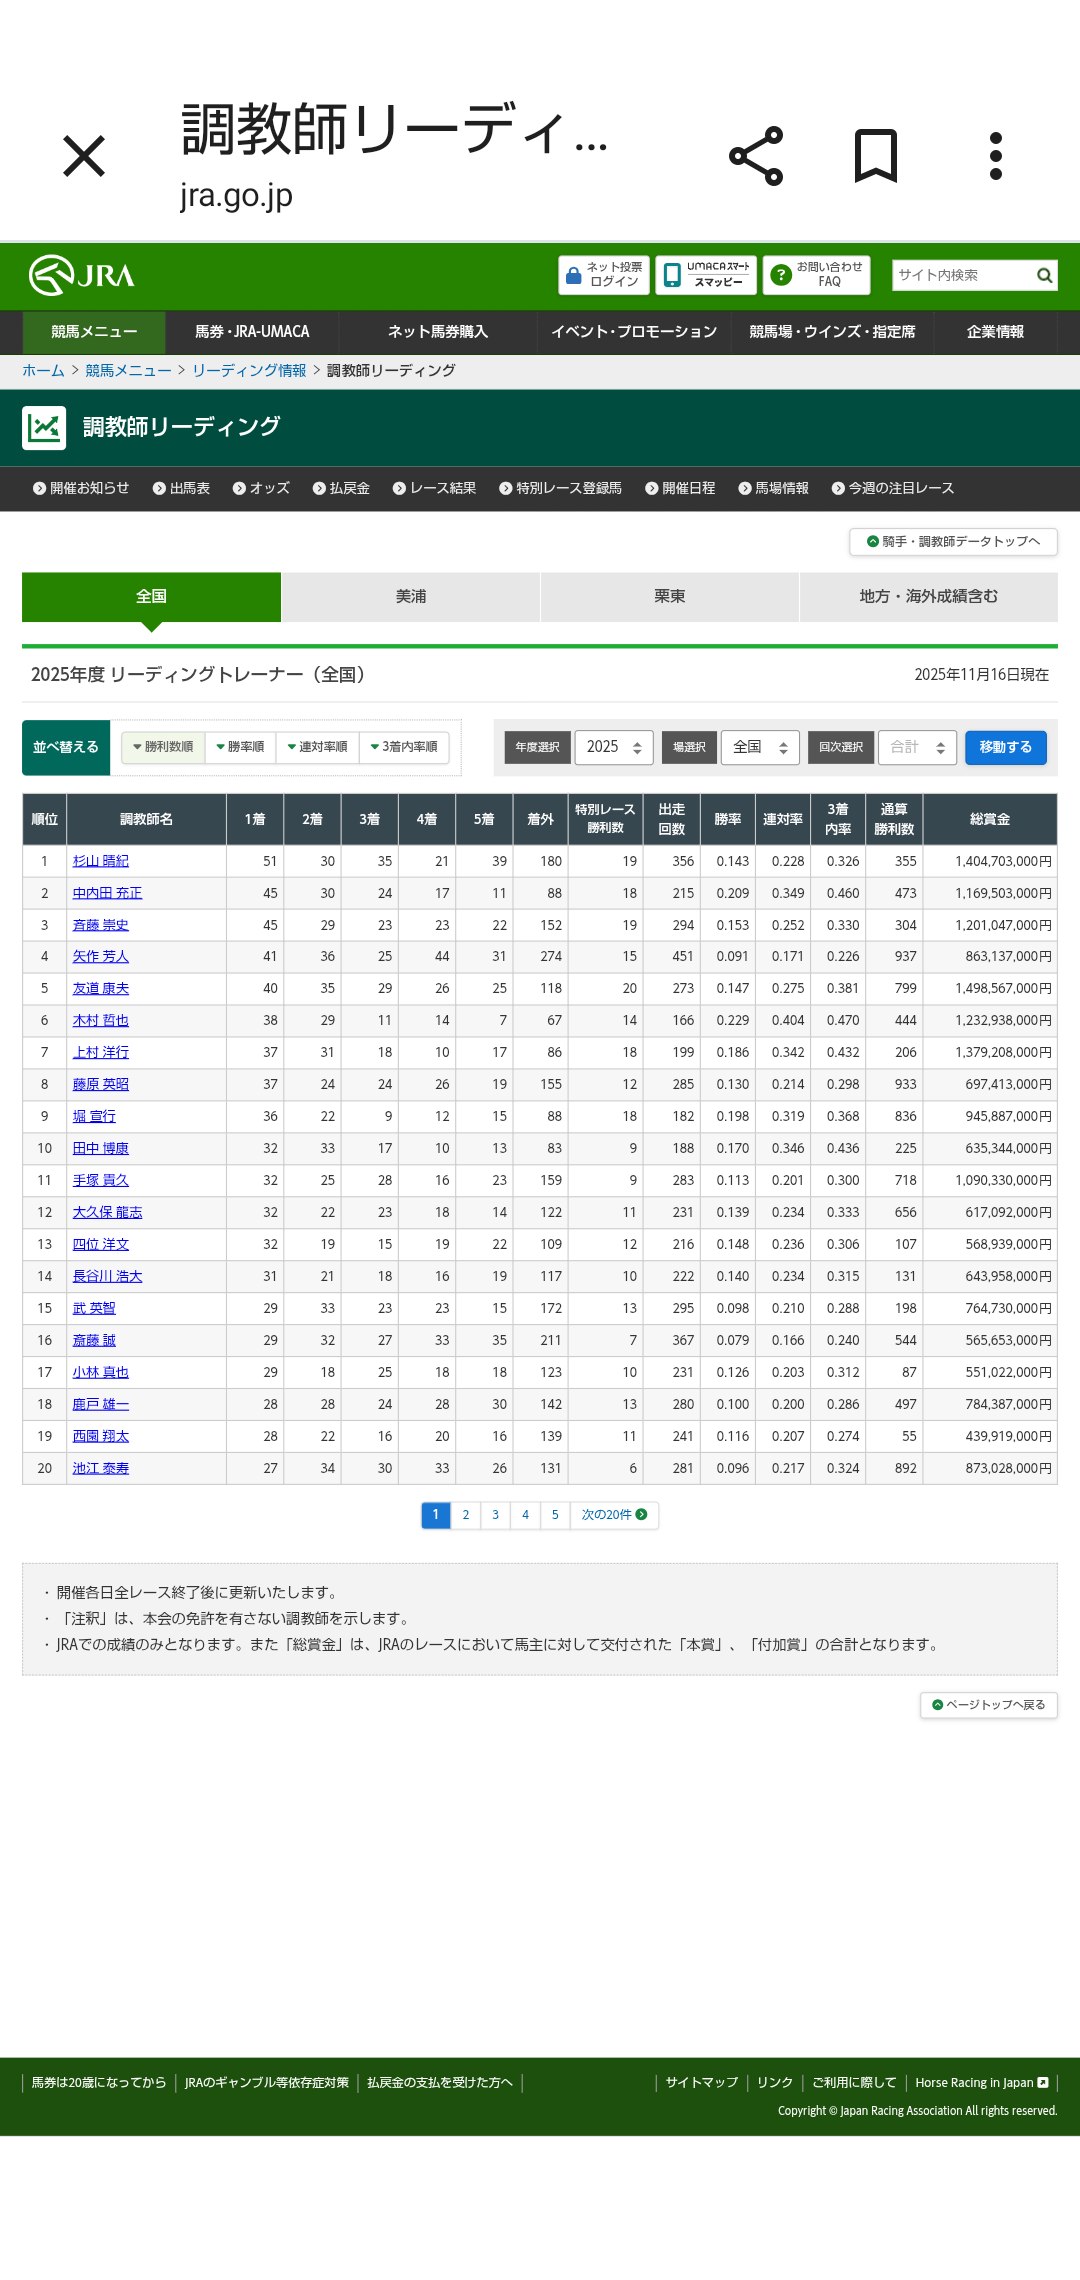This screenshot has height=2280, width=1080.
Task: Close the browser tab with X icon
Action: pyautogui.click(x=84, y=156)
